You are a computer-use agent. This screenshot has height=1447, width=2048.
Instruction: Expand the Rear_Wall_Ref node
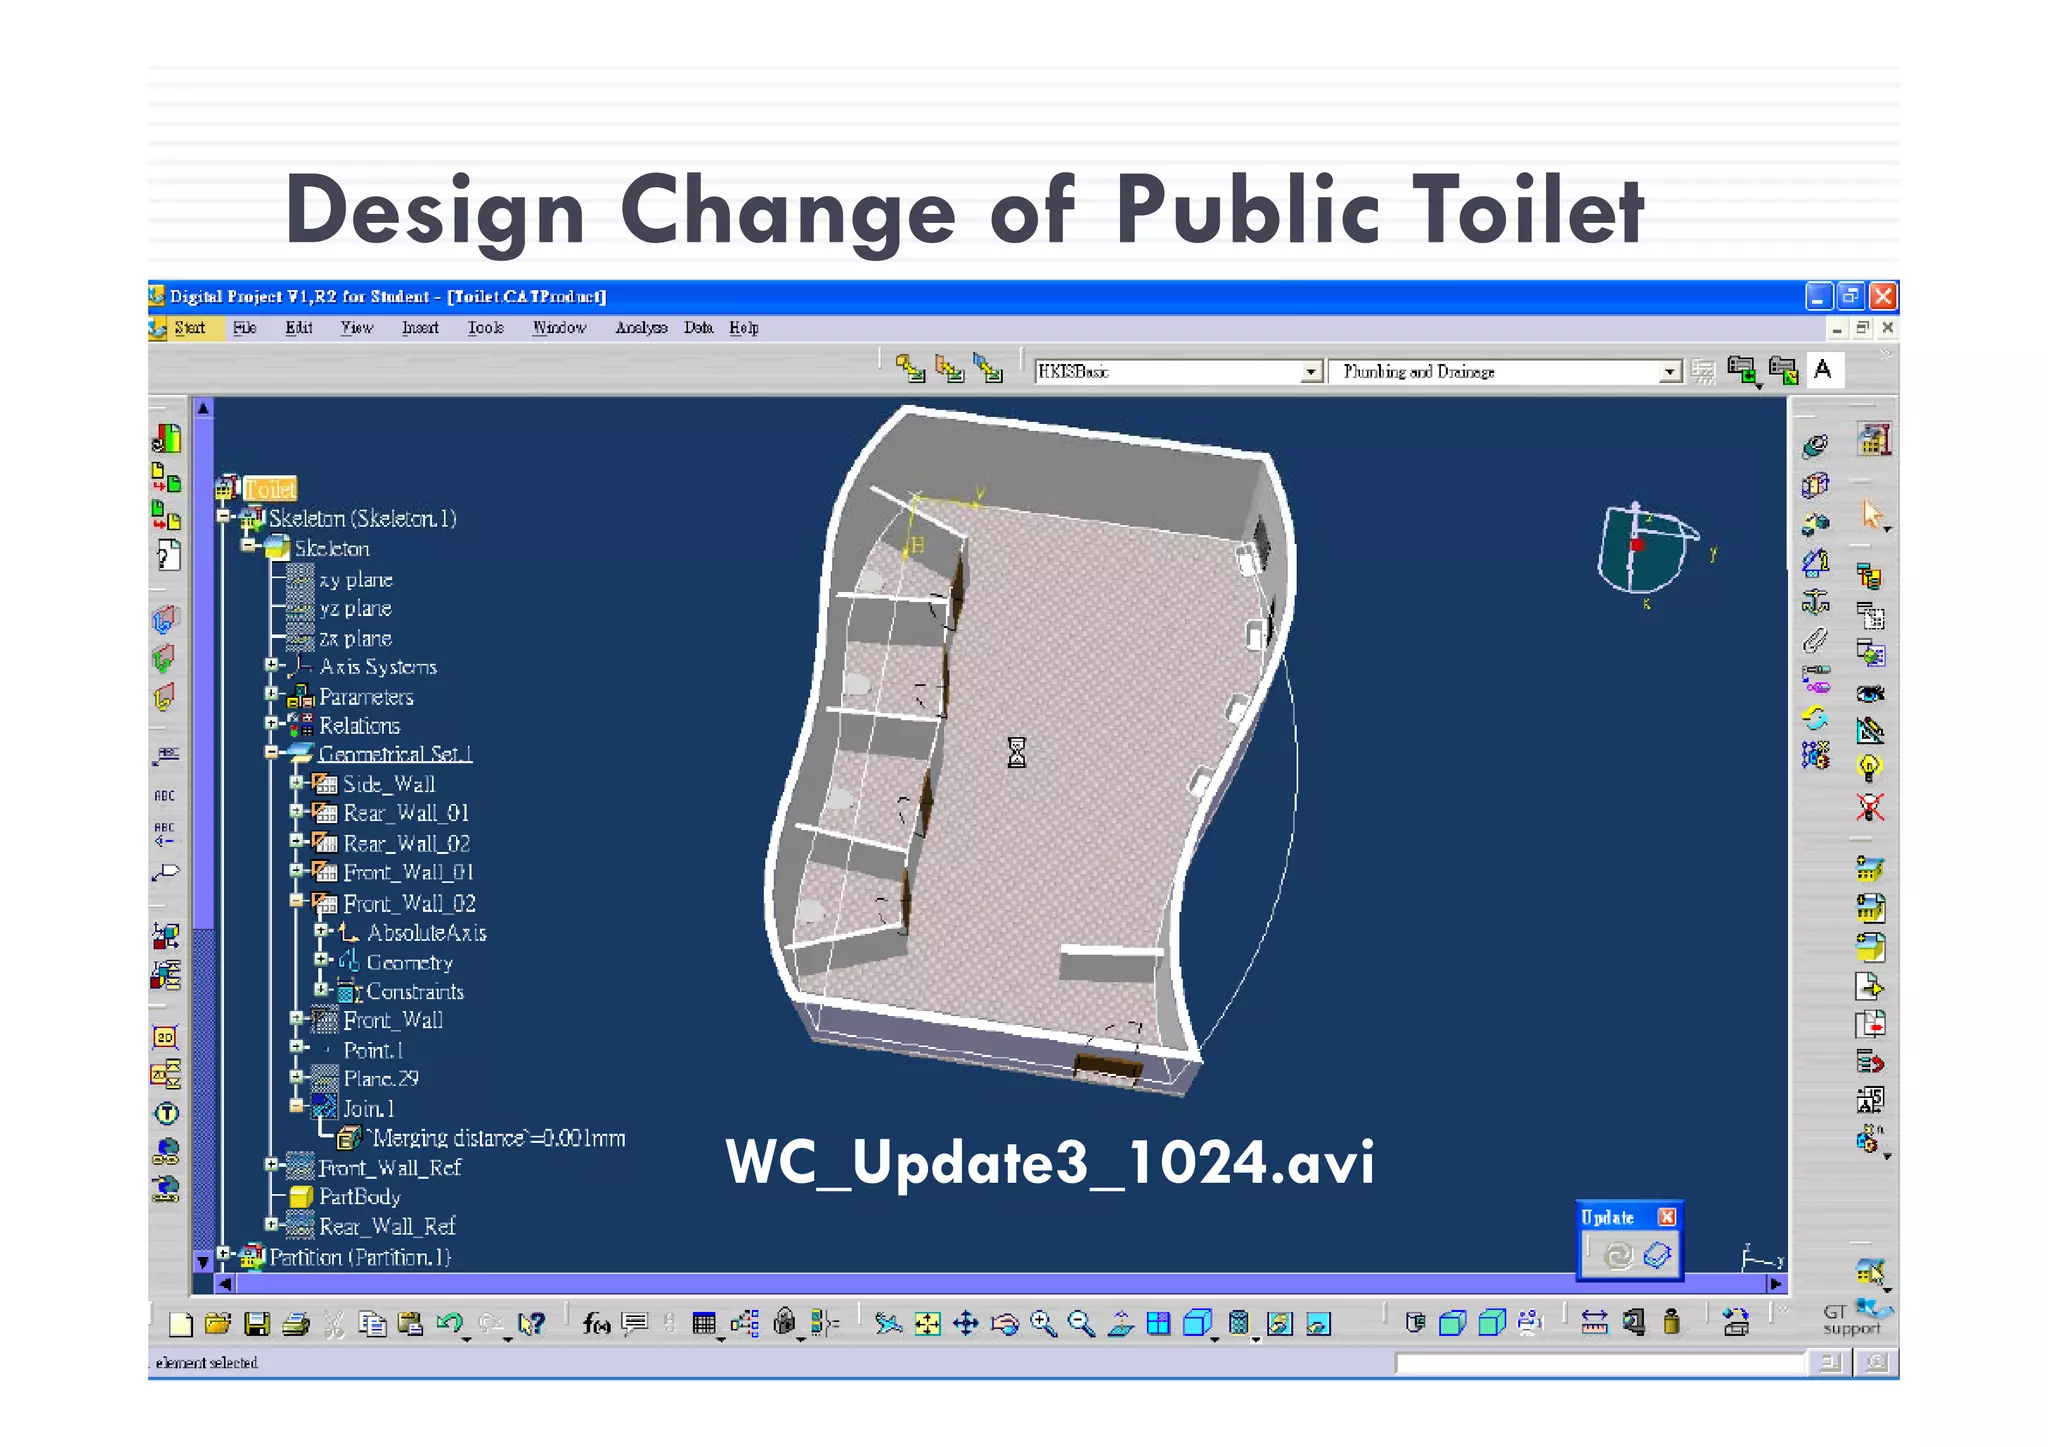(x=271, y=1224)
